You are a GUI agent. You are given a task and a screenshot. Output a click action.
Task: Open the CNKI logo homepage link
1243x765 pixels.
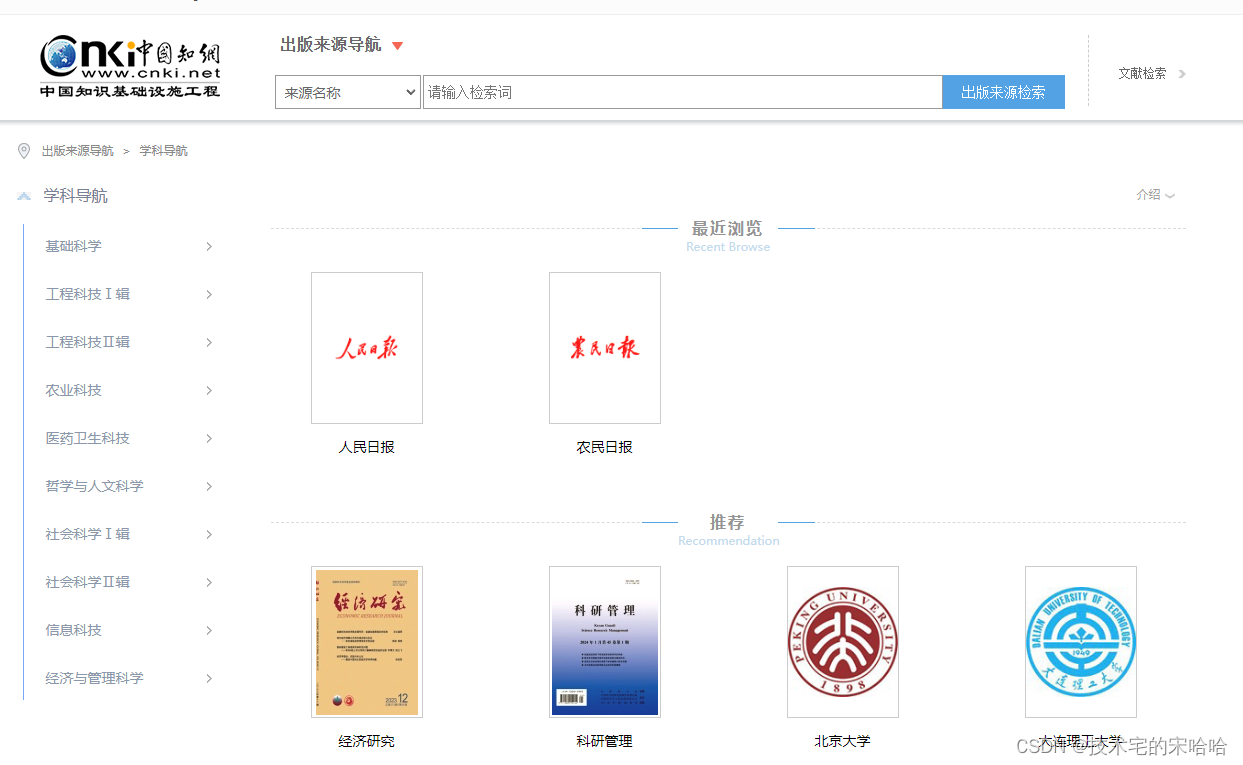tap(130, 66)
